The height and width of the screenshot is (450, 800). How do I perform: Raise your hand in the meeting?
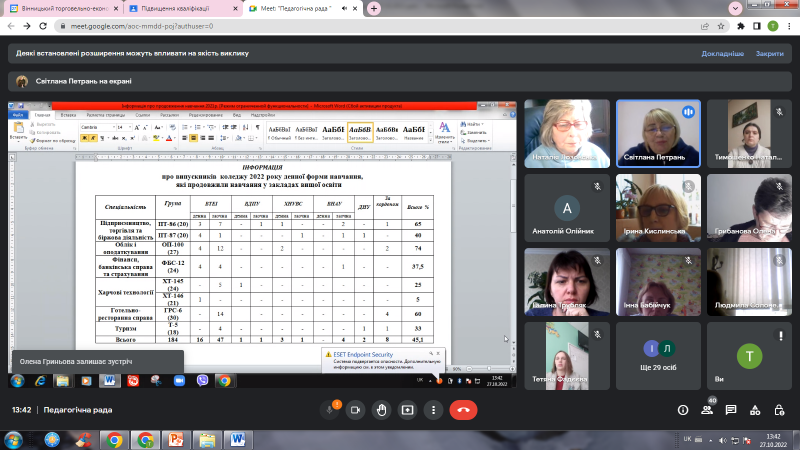click(382, 410)
